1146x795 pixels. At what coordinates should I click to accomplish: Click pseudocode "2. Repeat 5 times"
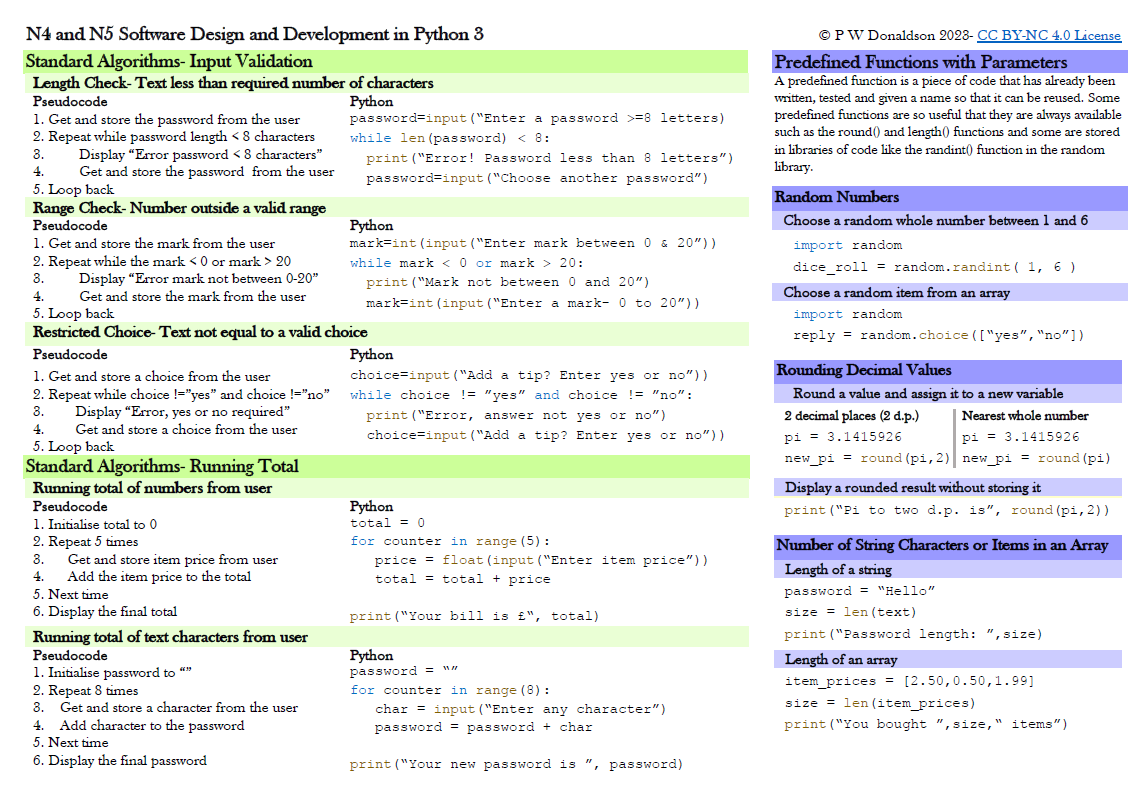[86, 541]
